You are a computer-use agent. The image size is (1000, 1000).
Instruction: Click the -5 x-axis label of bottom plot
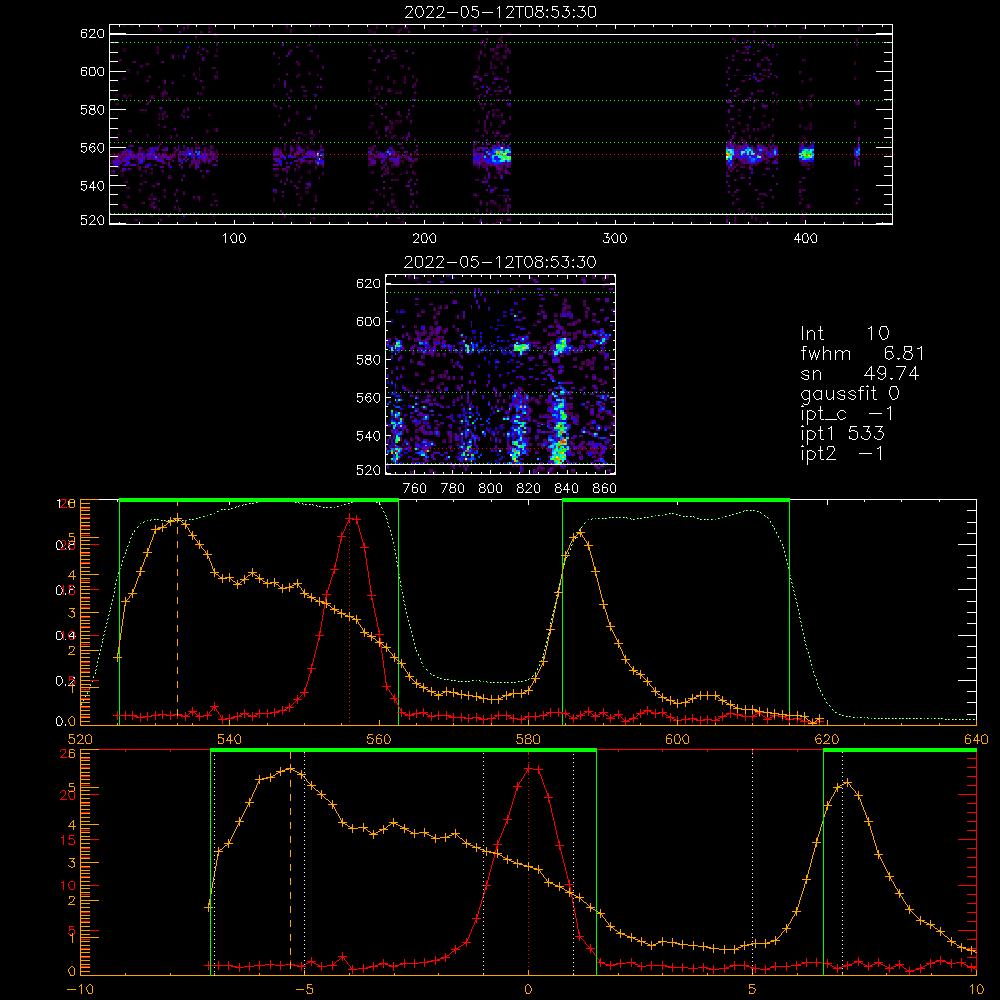[305, 989]
